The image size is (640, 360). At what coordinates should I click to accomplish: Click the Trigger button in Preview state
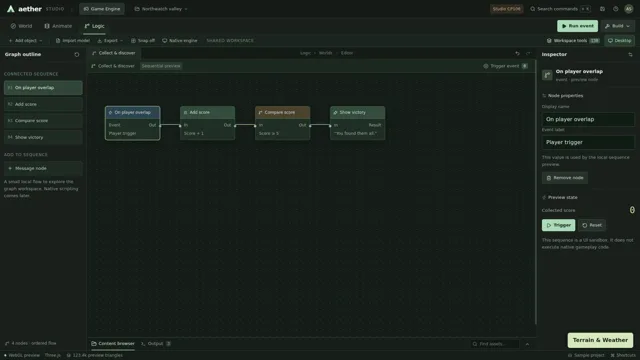[x=558, y=225]
